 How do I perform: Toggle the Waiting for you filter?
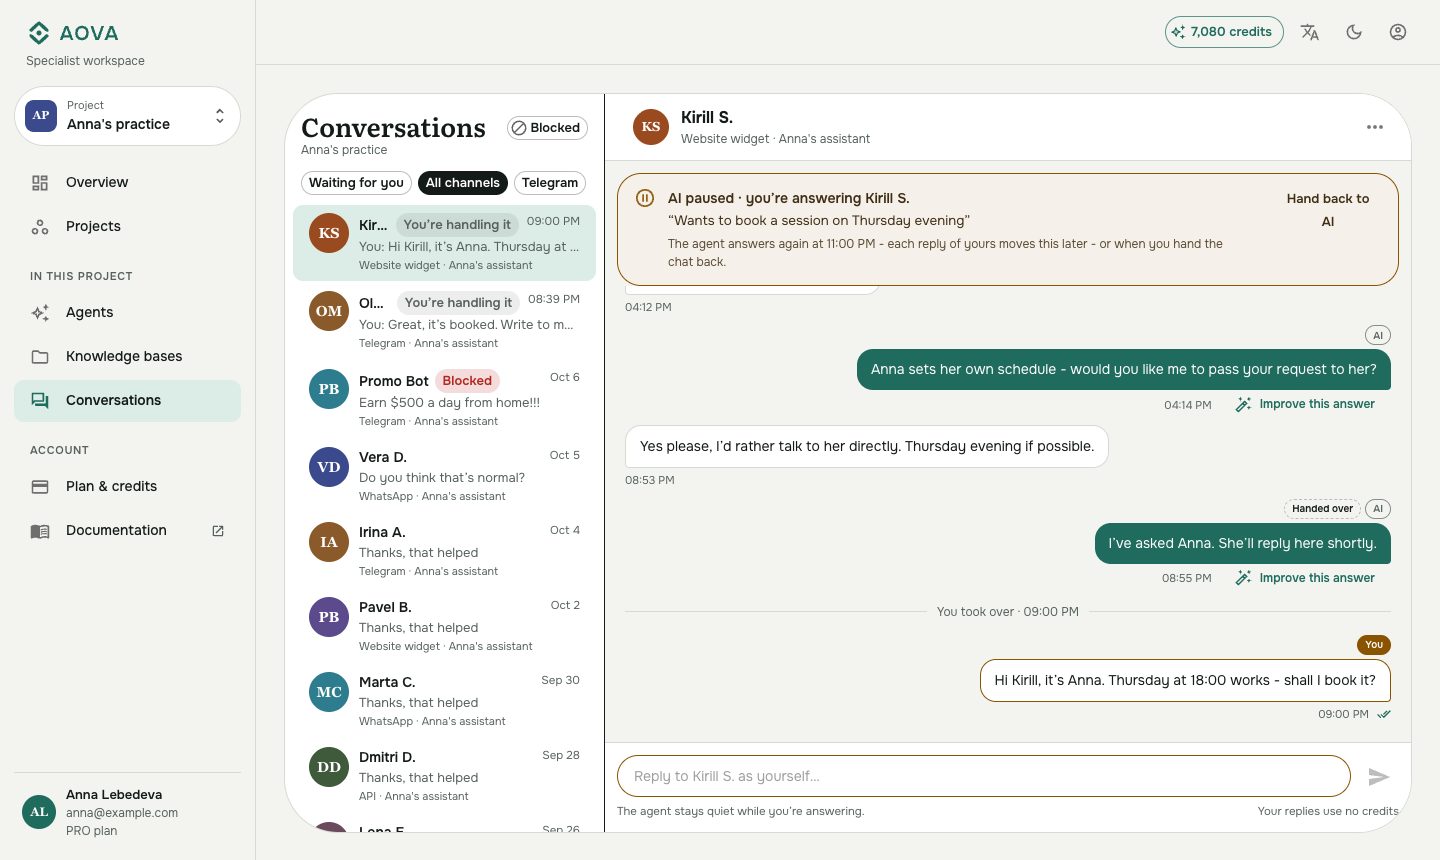tap(356, 183)
